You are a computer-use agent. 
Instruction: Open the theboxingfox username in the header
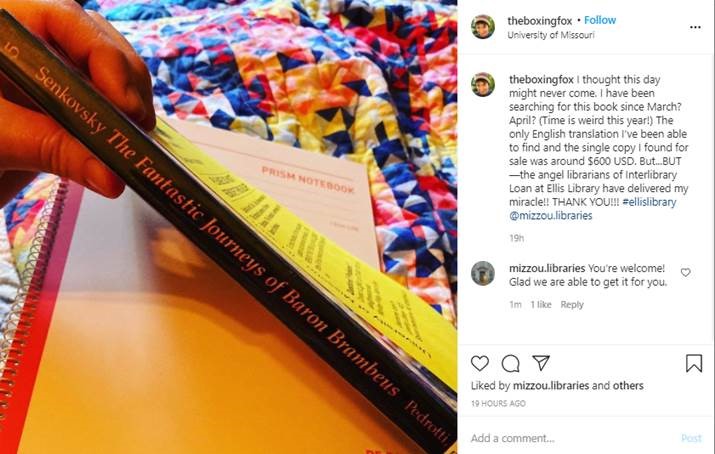539,21
